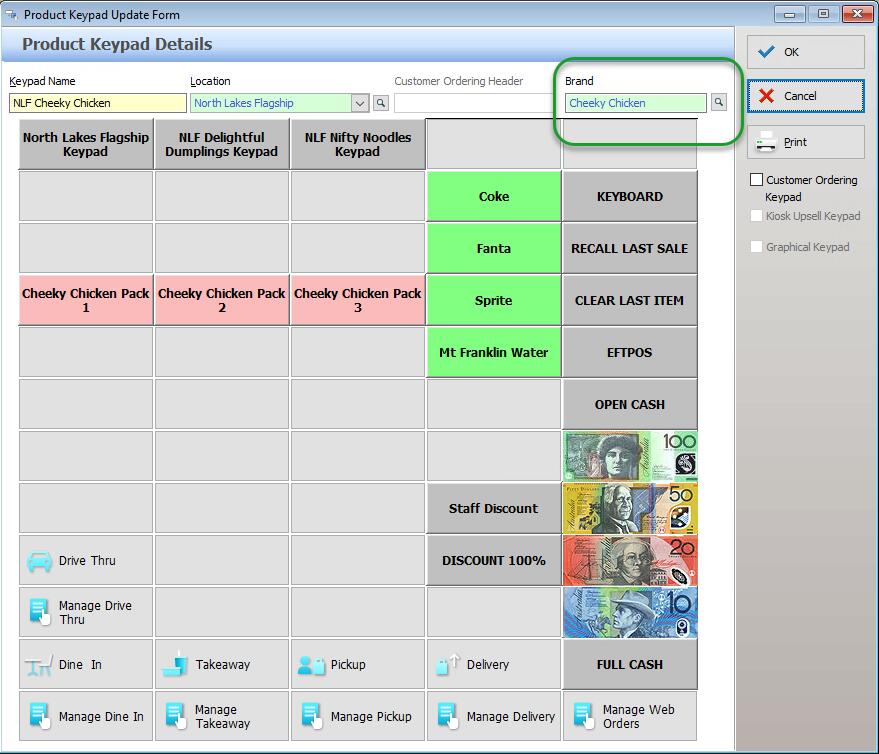Open Manage Web Orders key
This screenshot has width=879, height=754.
[x=629, y=717]
